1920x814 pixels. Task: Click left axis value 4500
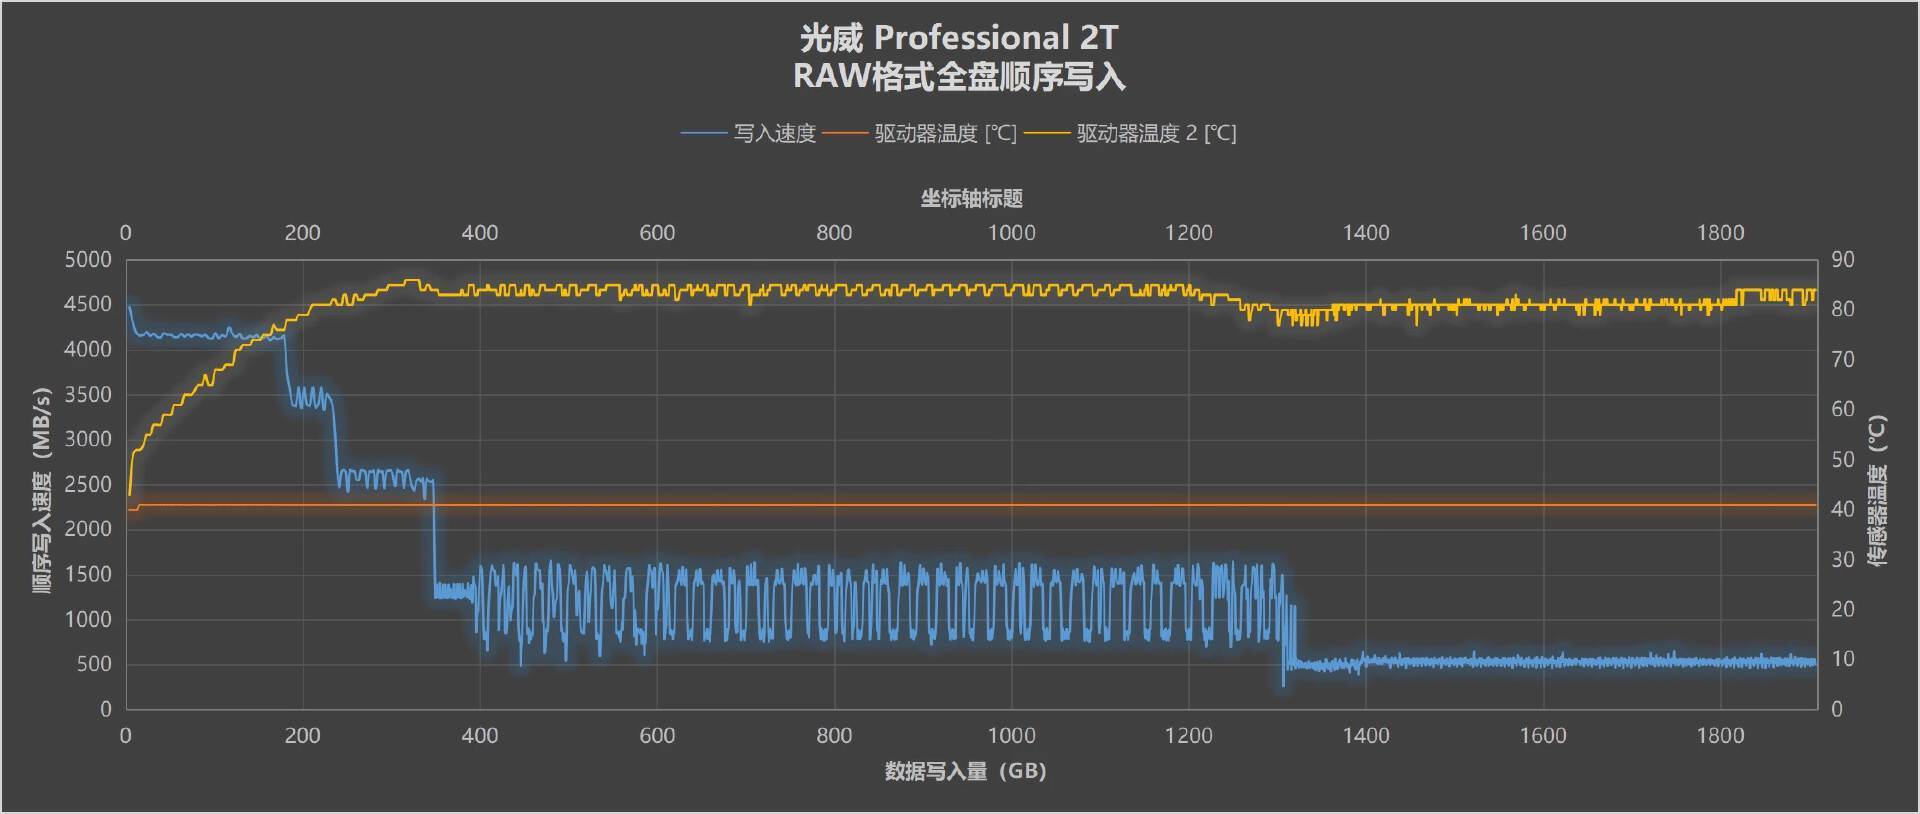[88, 305]
